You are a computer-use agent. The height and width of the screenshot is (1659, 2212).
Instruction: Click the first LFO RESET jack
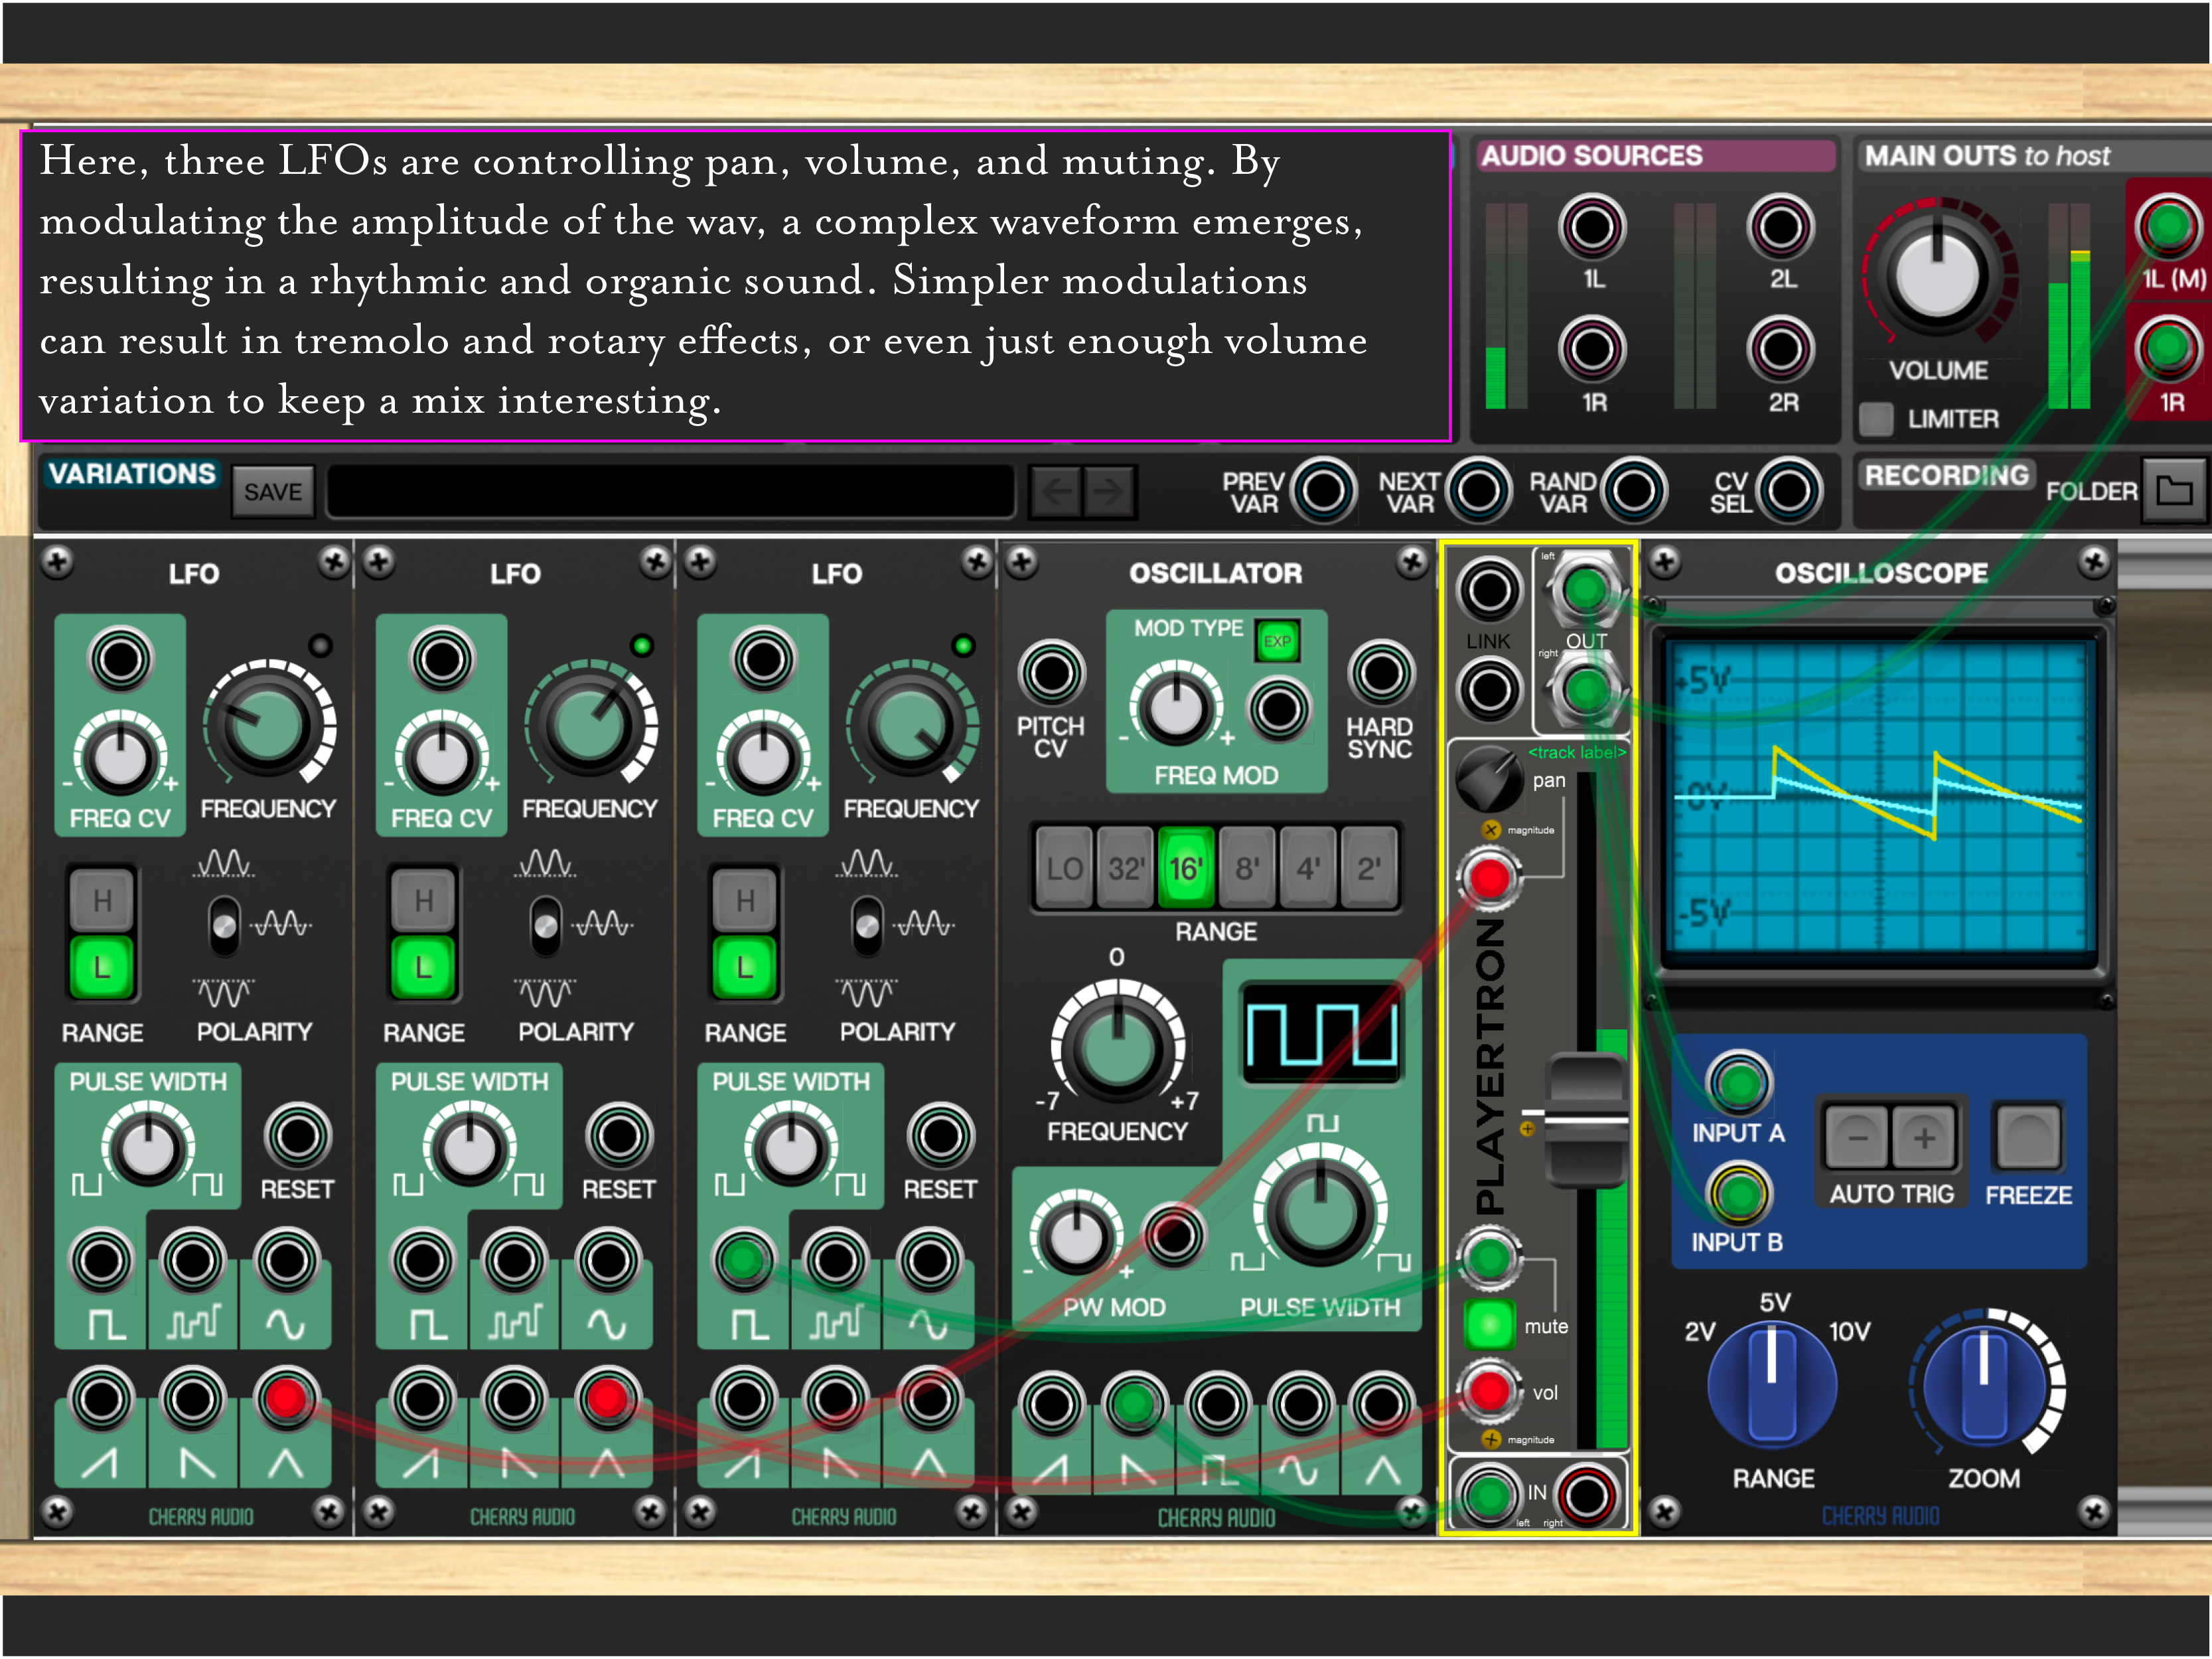pyautogui.click(x=297, y=1136)
